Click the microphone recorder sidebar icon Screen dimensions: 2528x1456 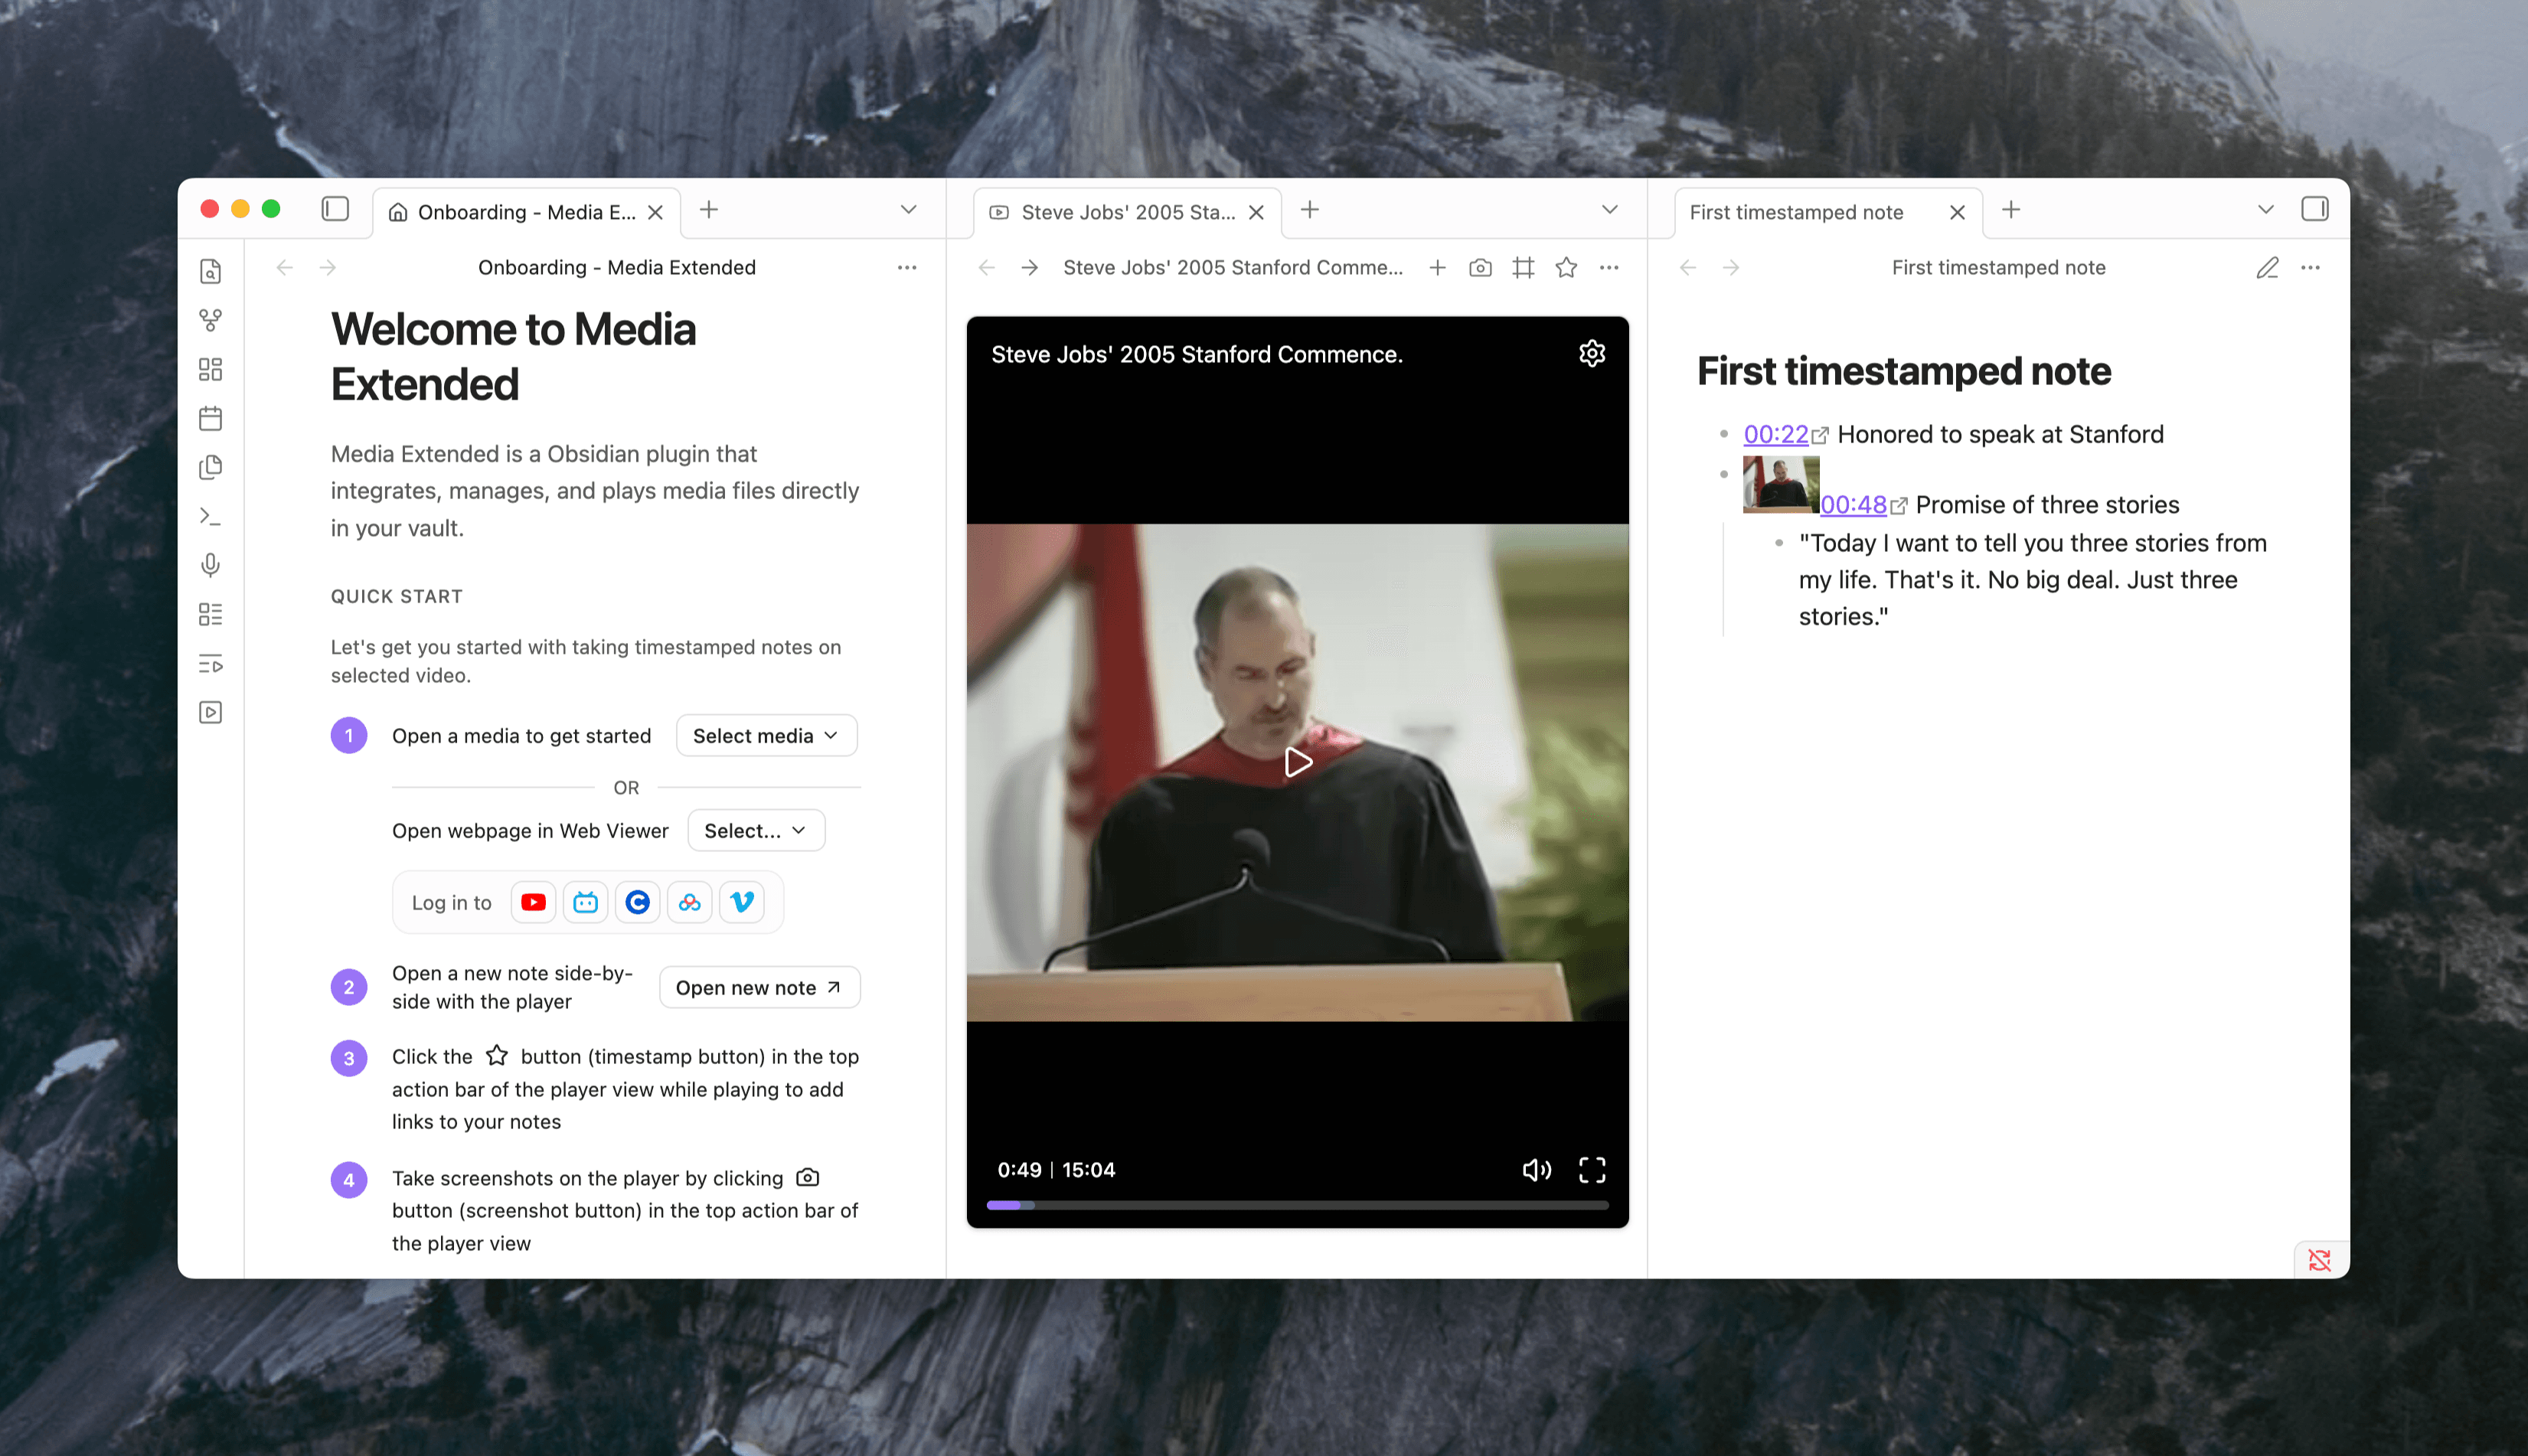pos(210,565)
